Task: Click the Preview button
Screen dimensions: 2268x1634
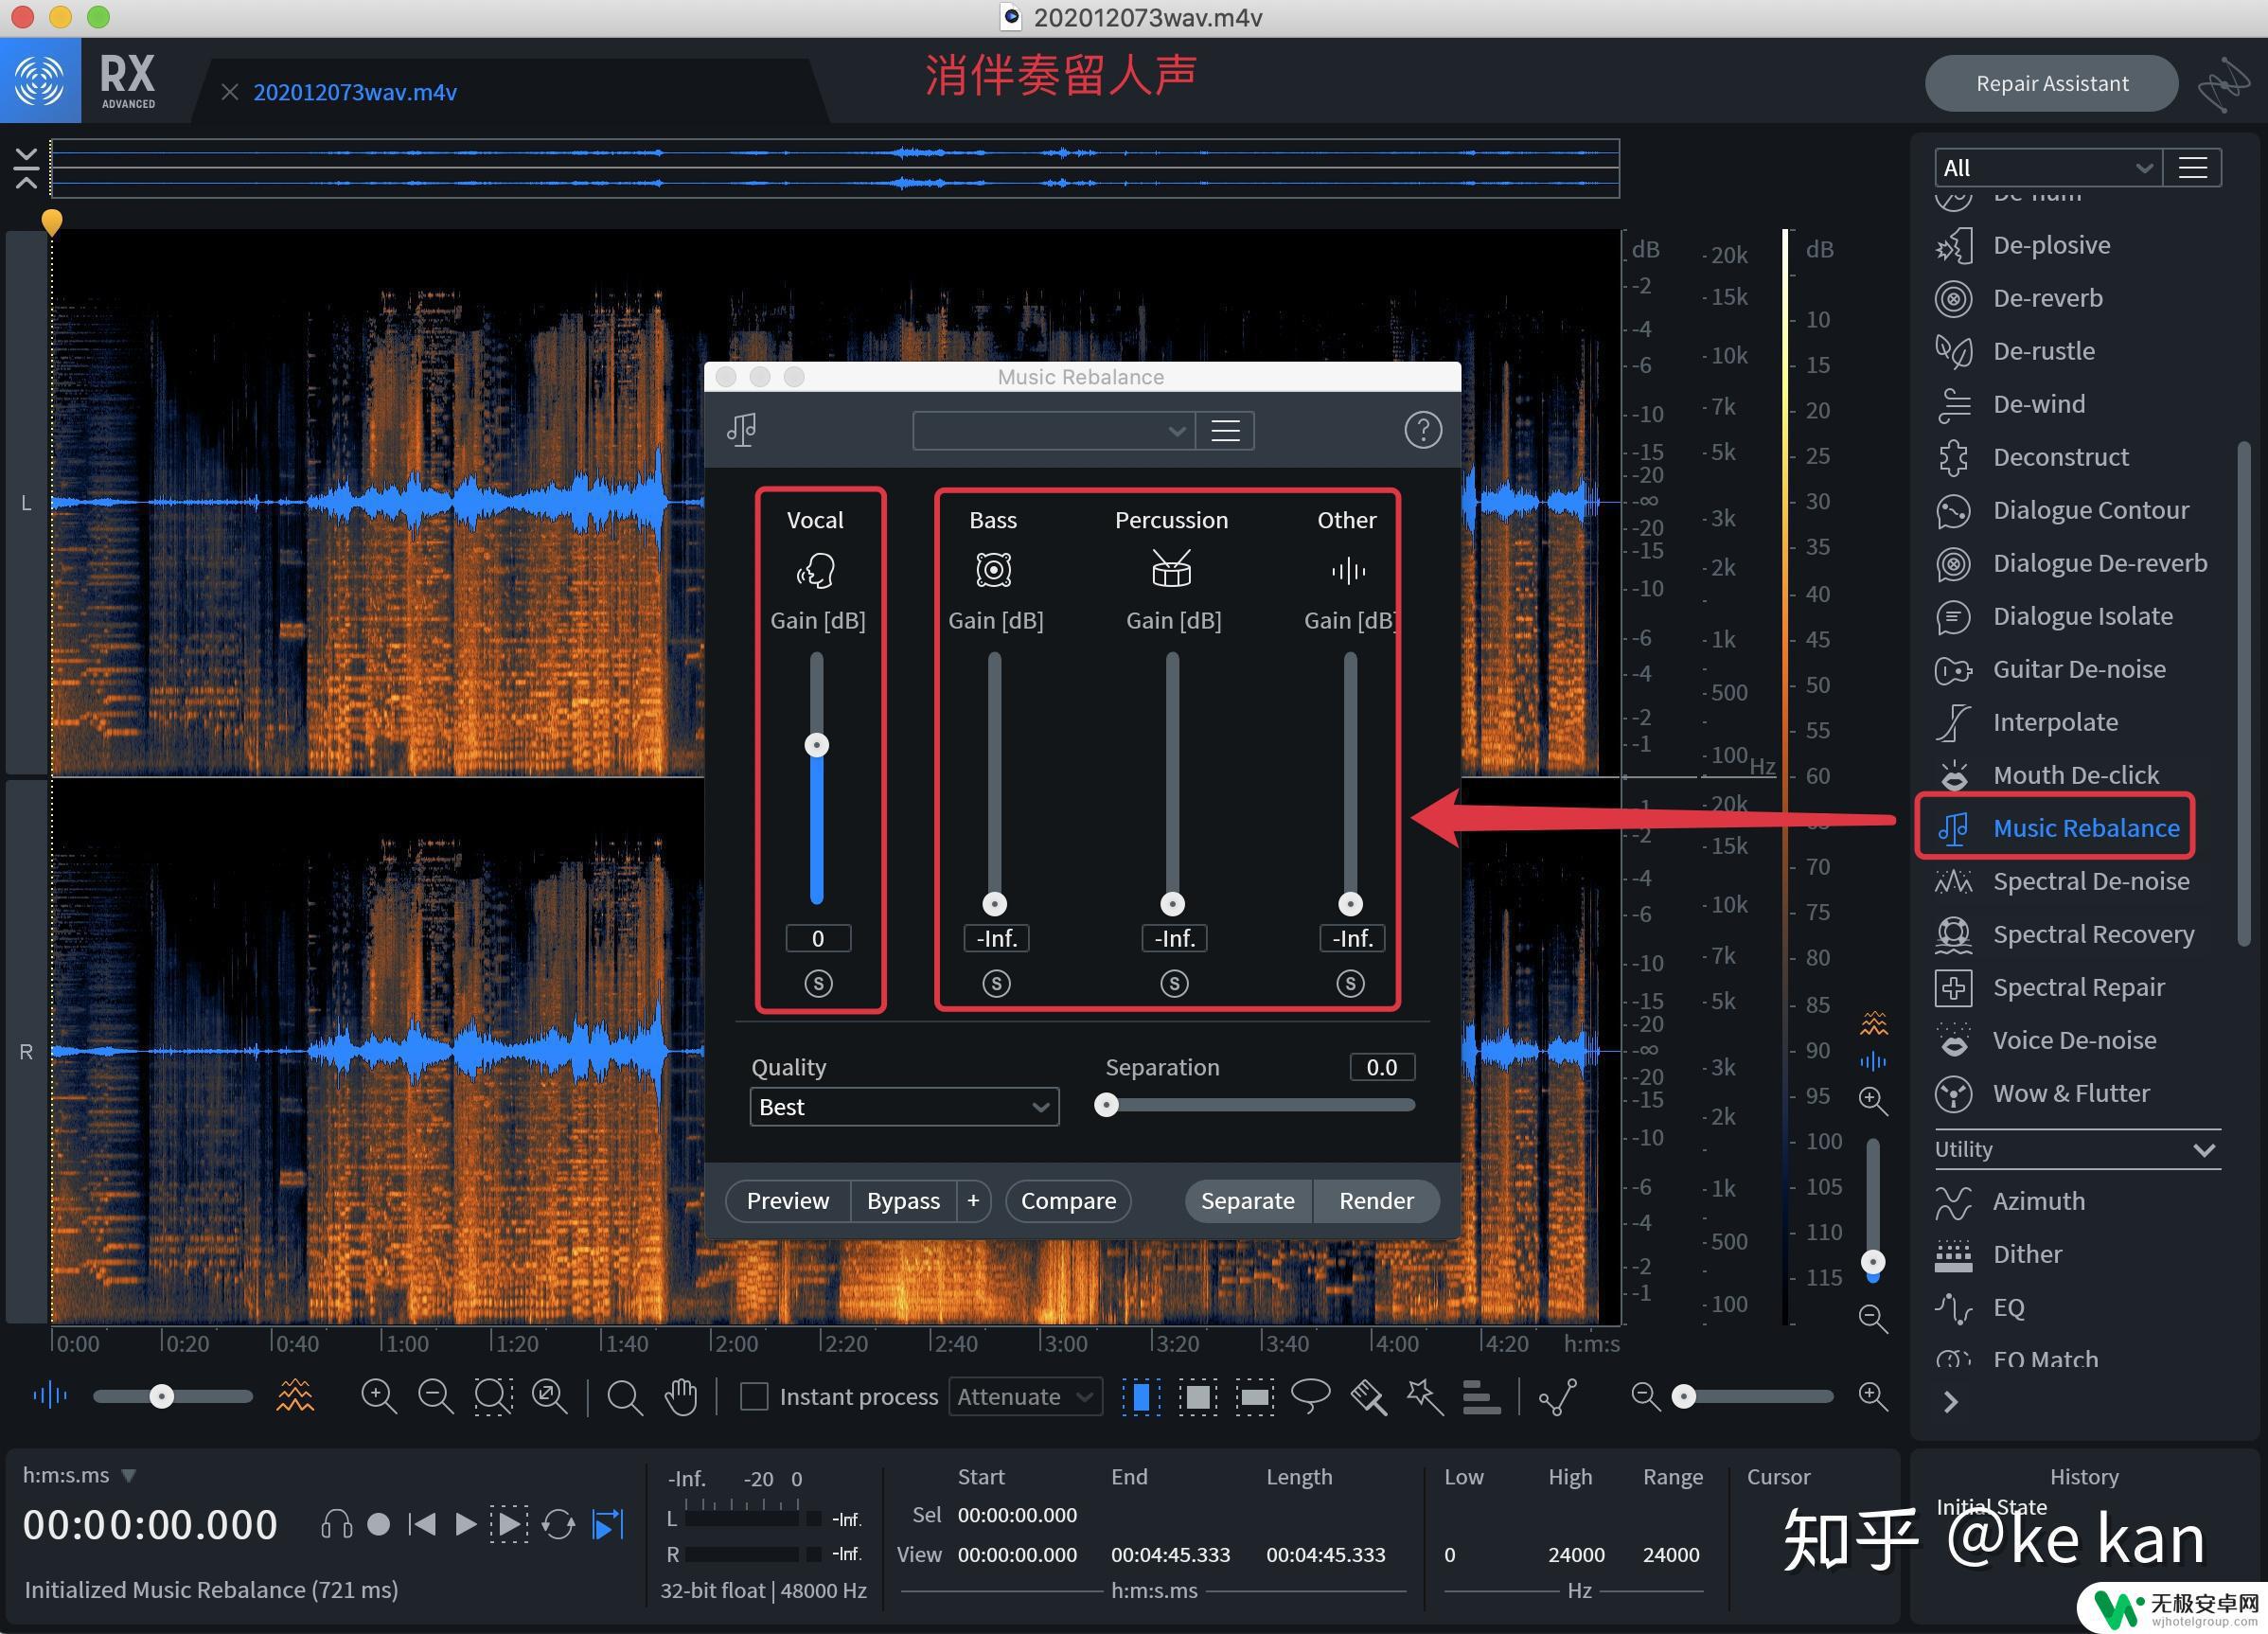Action: 788,1200
